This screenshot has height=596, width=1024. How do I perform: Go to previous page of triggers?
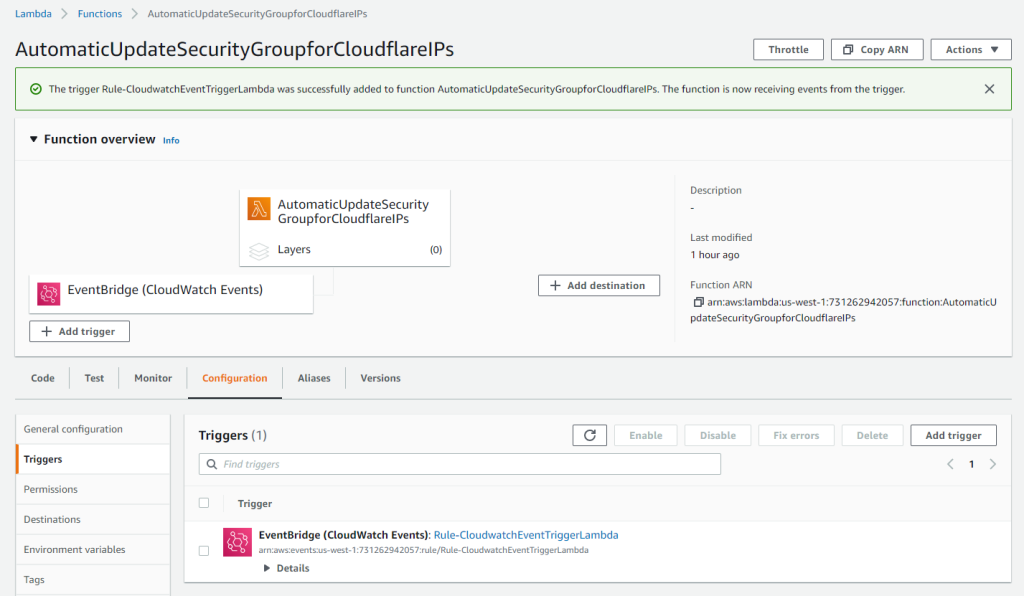pyautogui.click(x=950, y=464)
